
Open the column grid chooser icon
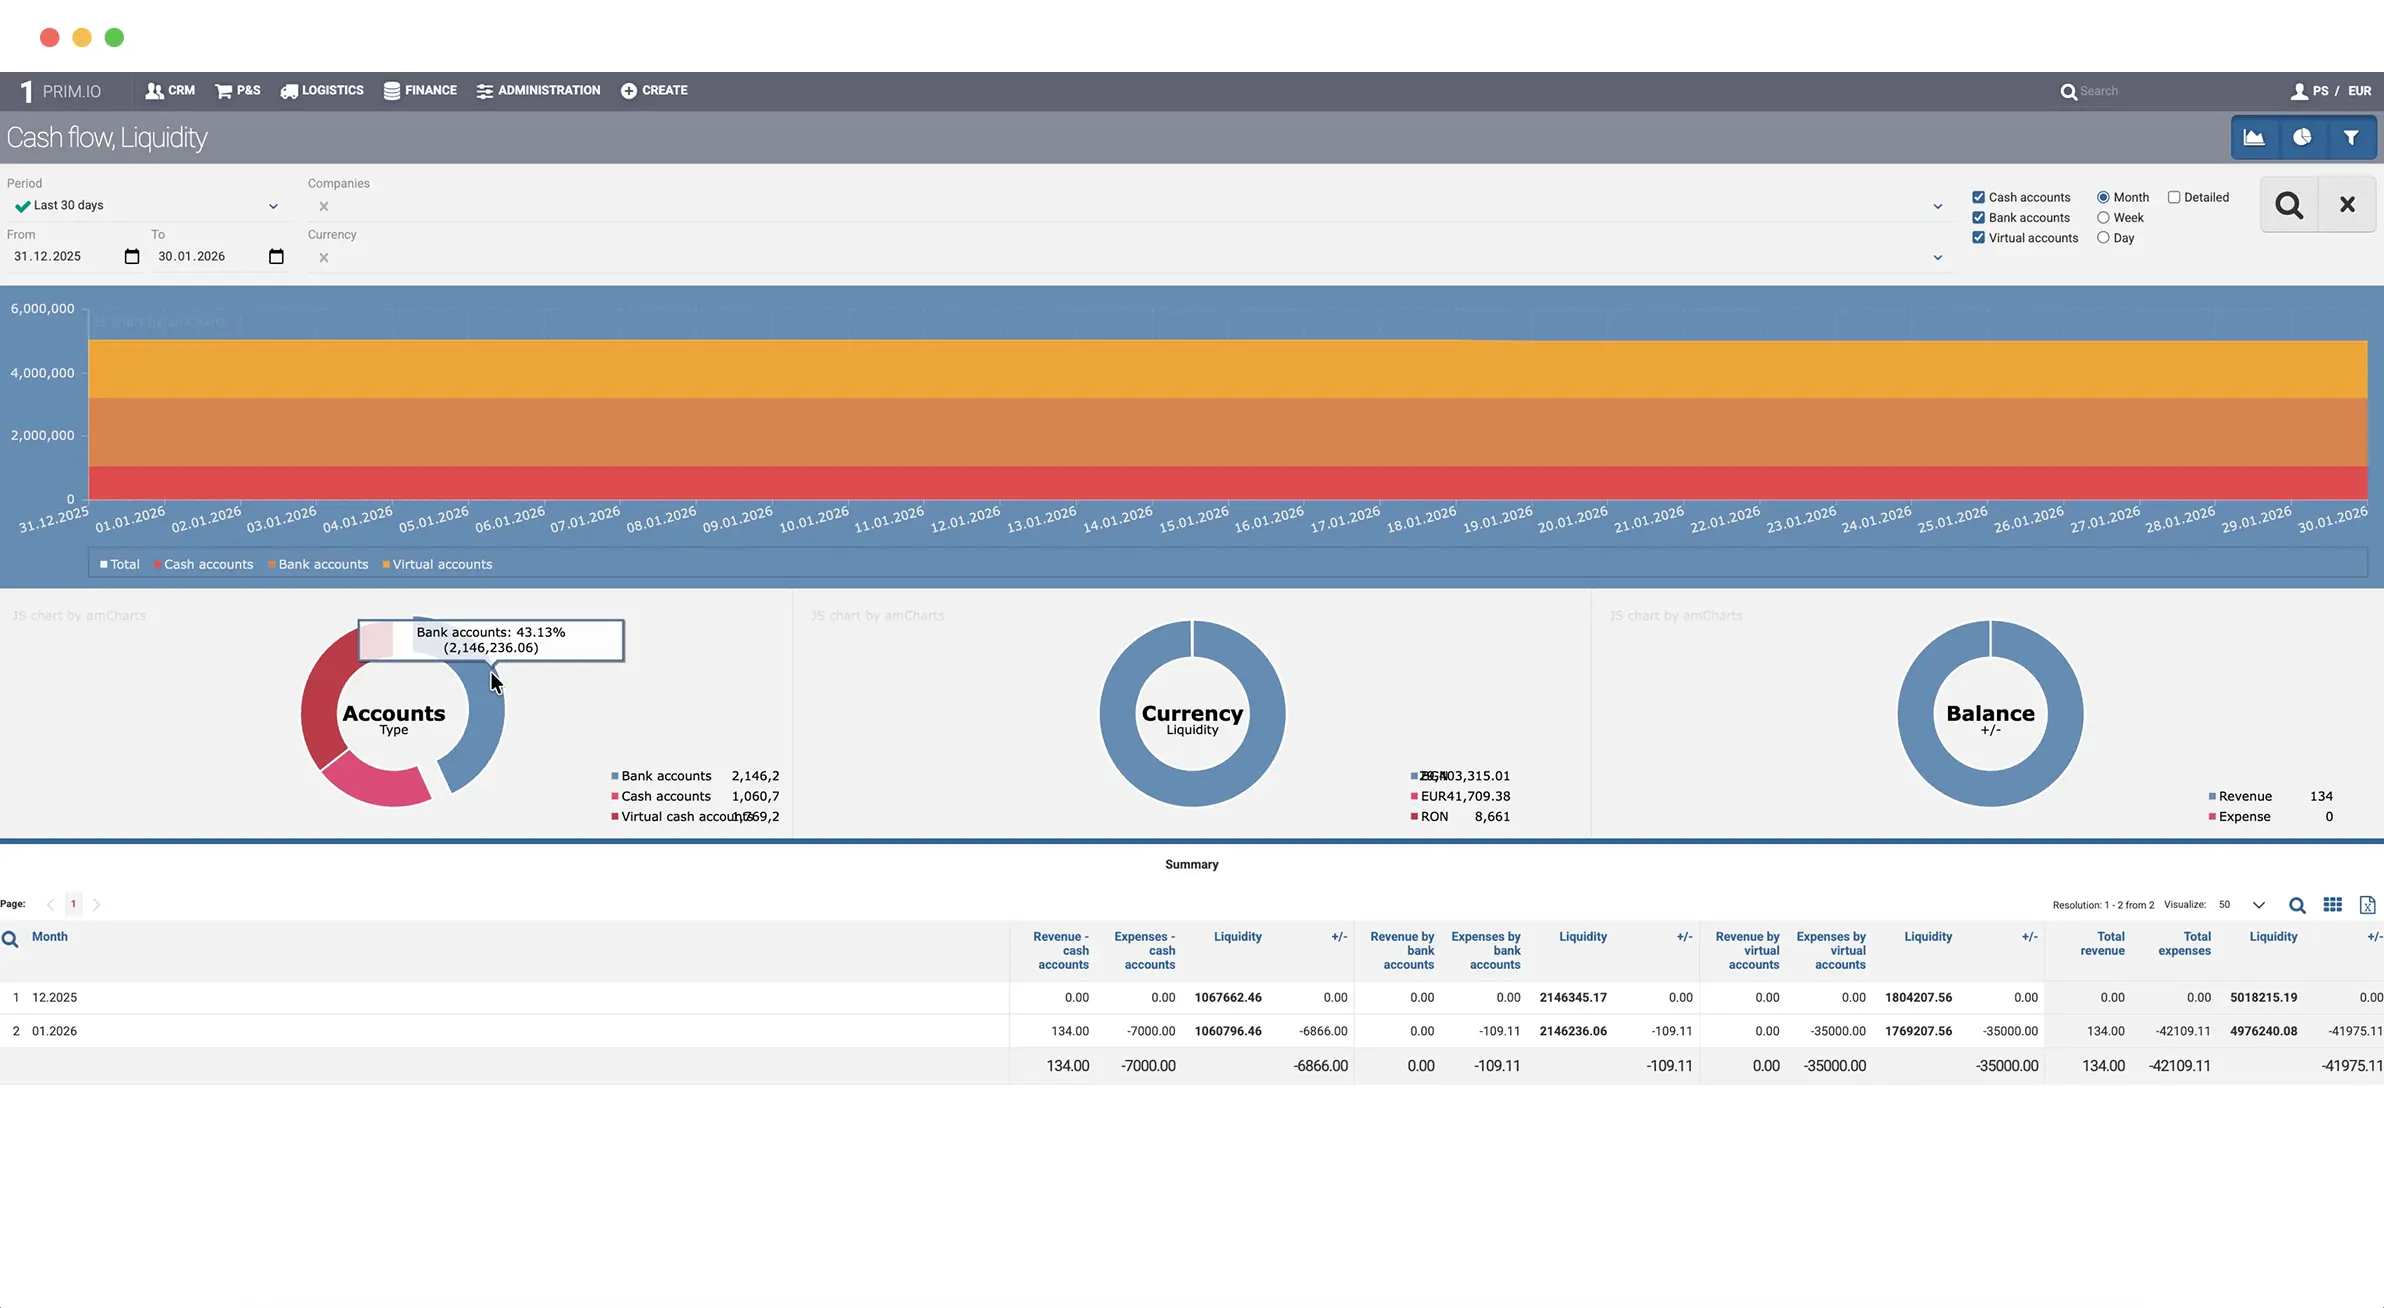[2332, 905]
